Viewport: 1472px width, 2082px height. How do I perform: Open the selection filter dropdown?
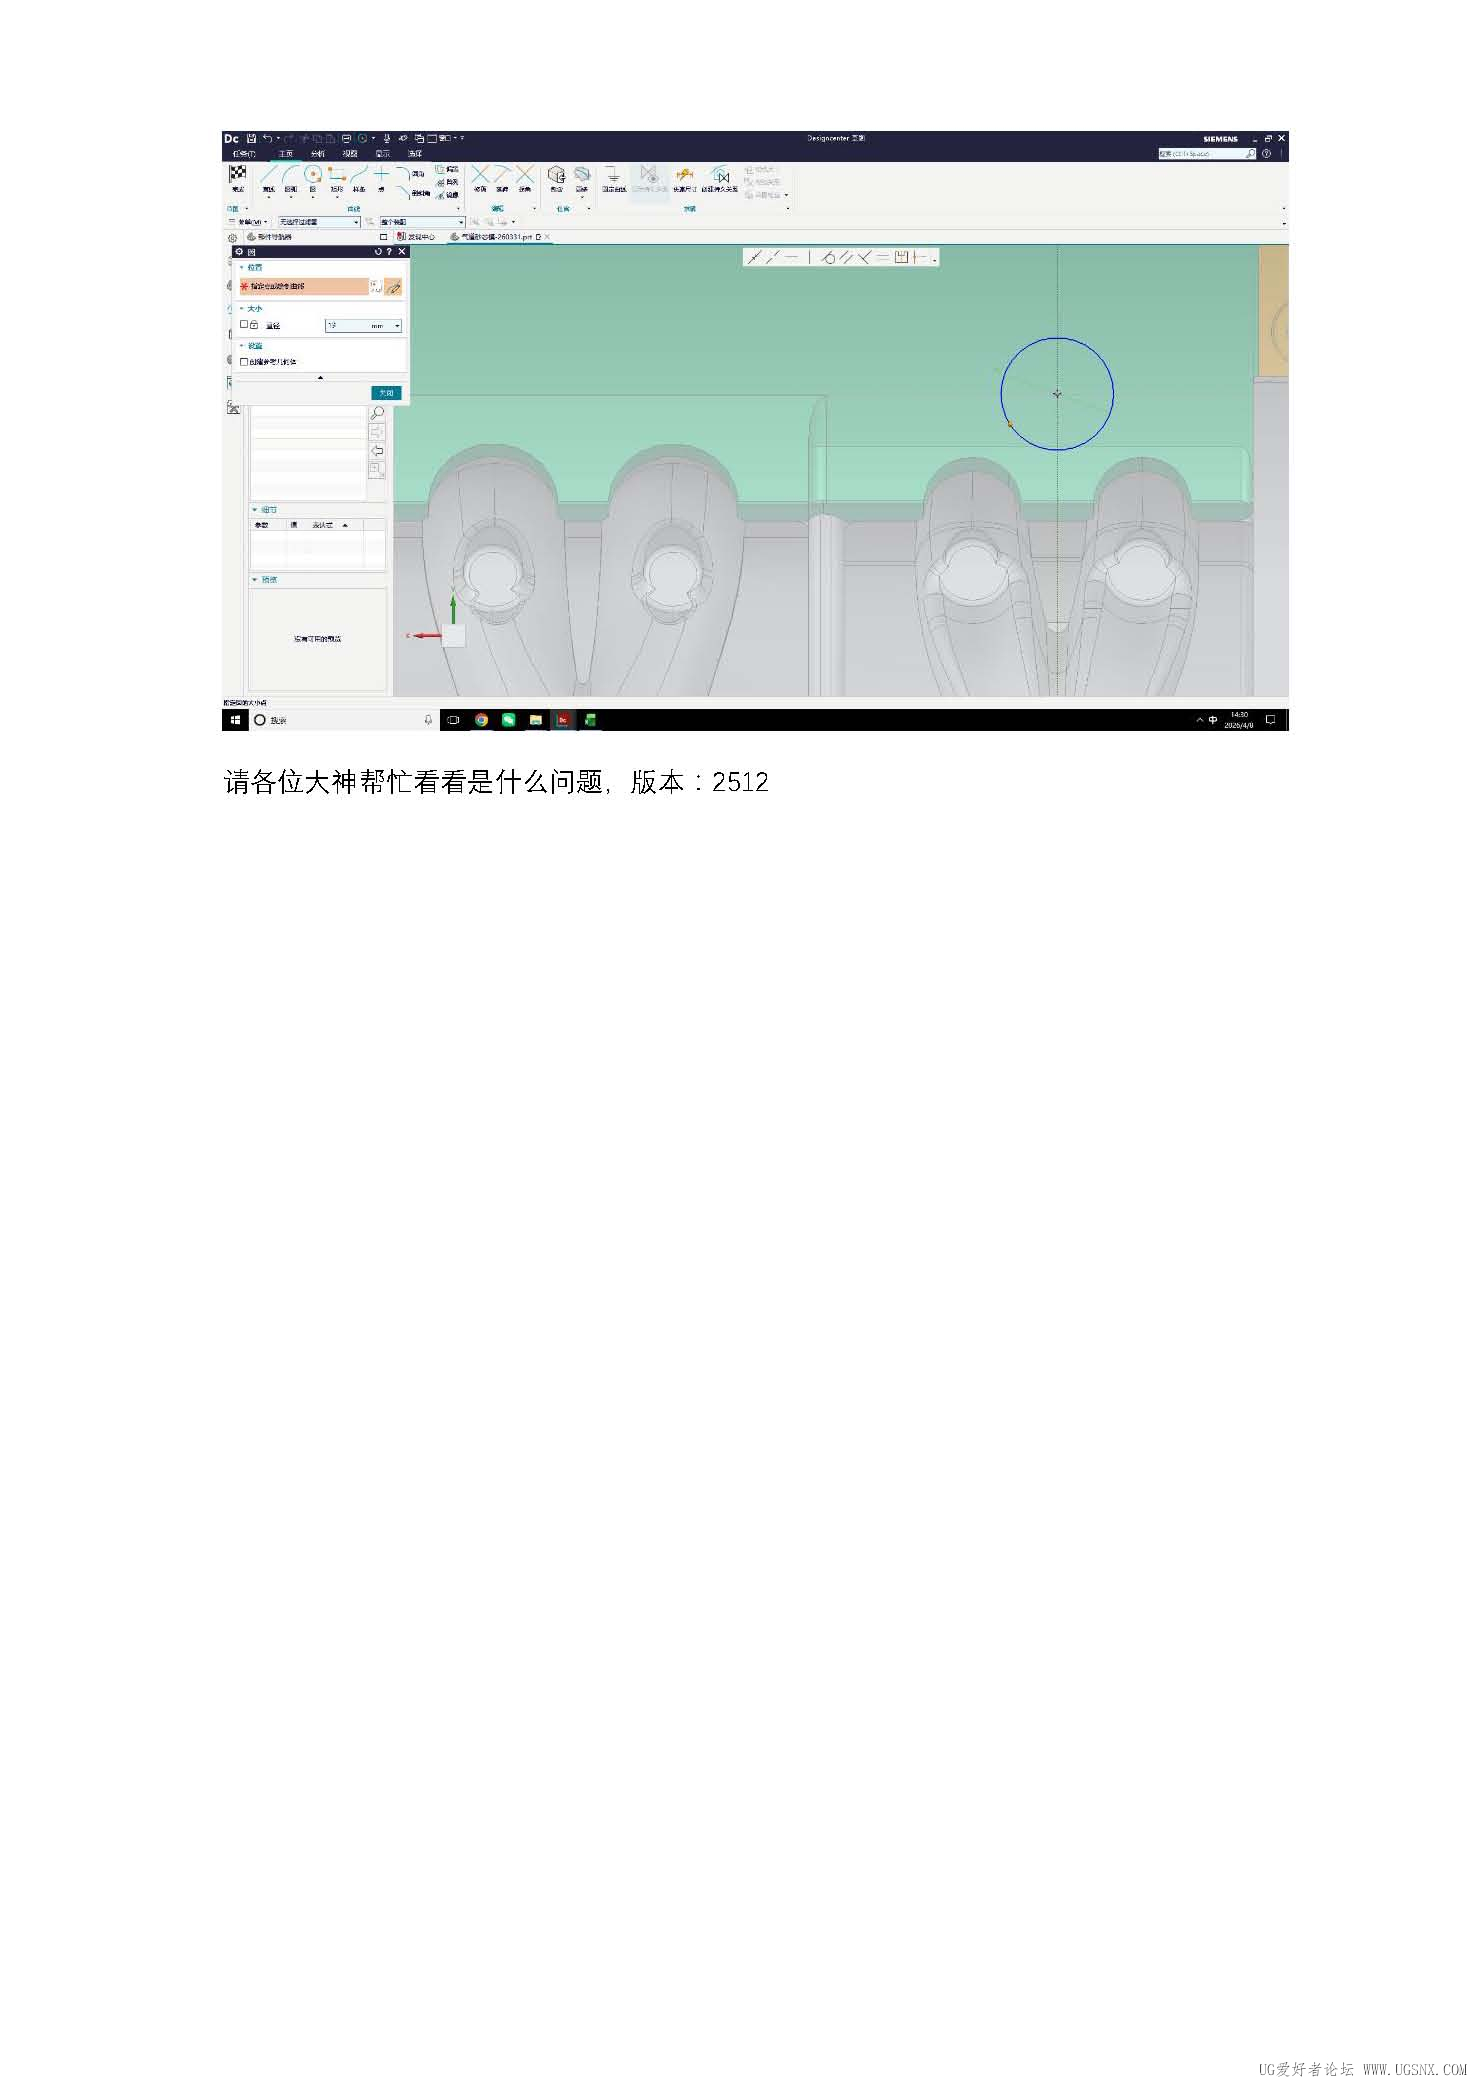[x=318, y=222]
